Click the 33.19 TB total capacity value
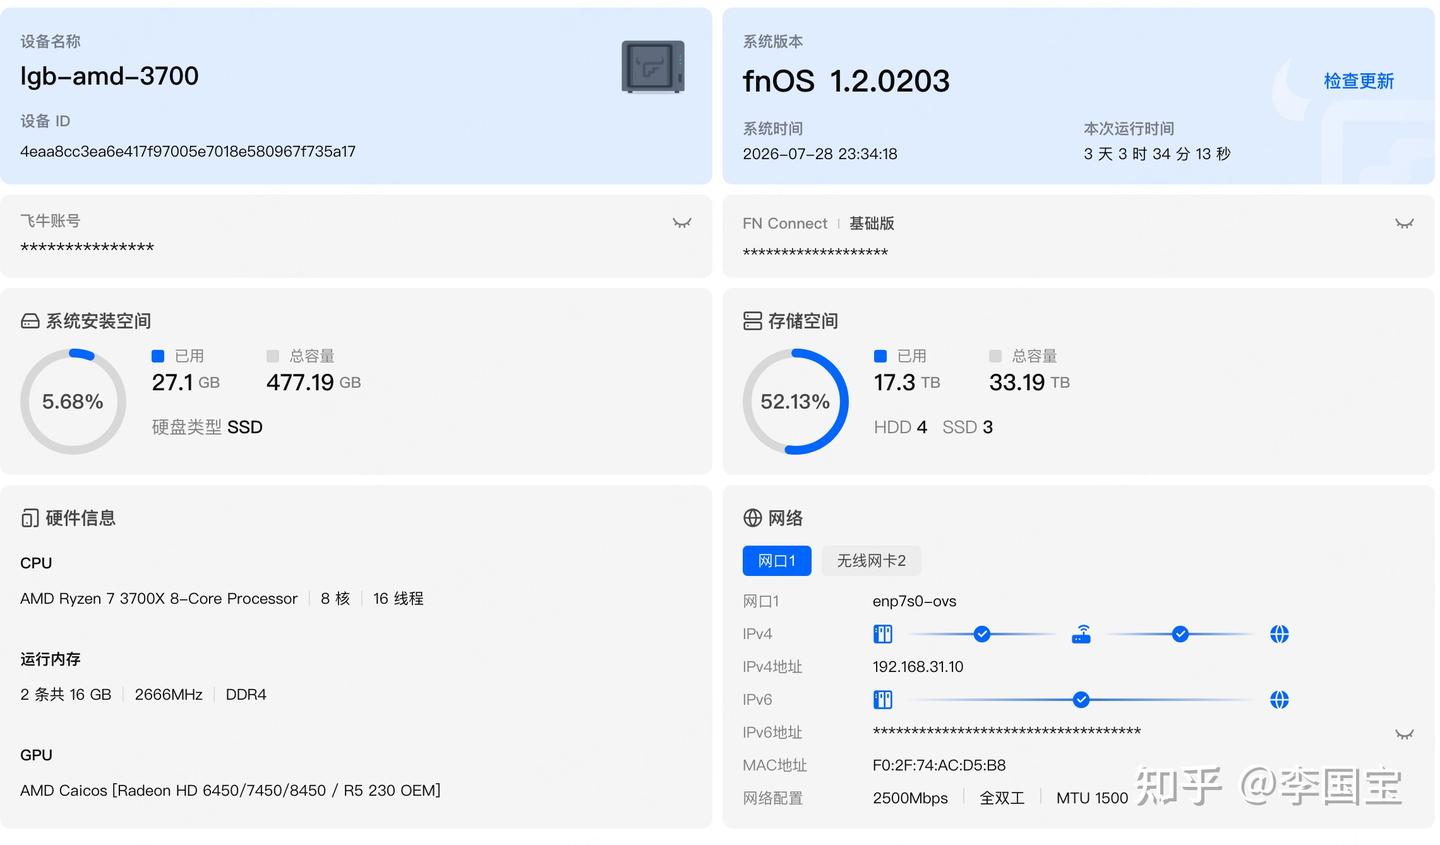This screenshot has height=845, width=1440. click(1030, 382)
